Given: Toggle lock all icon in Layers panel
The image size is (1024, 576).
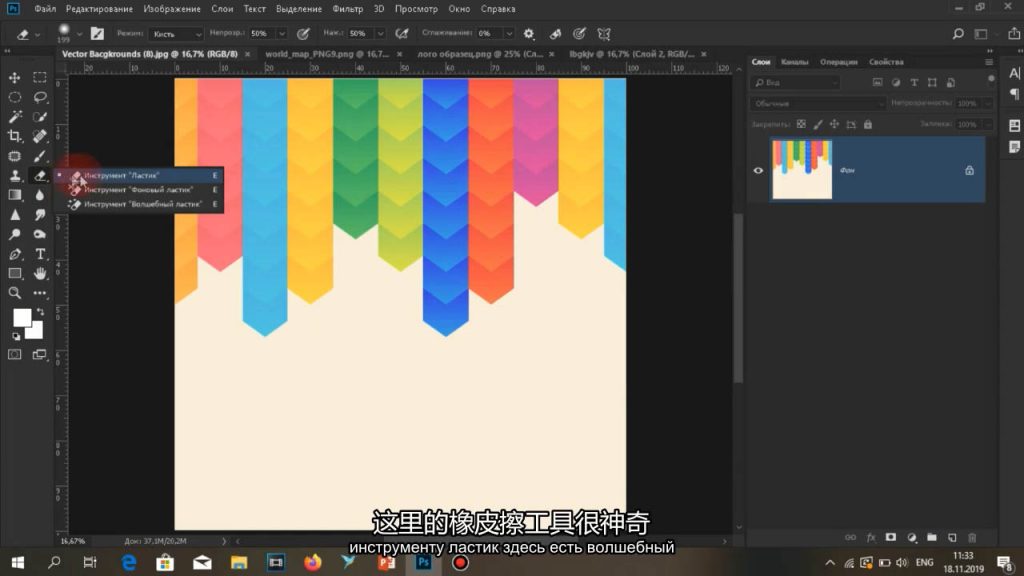Looking at the screenshot, I should point(866,124).
